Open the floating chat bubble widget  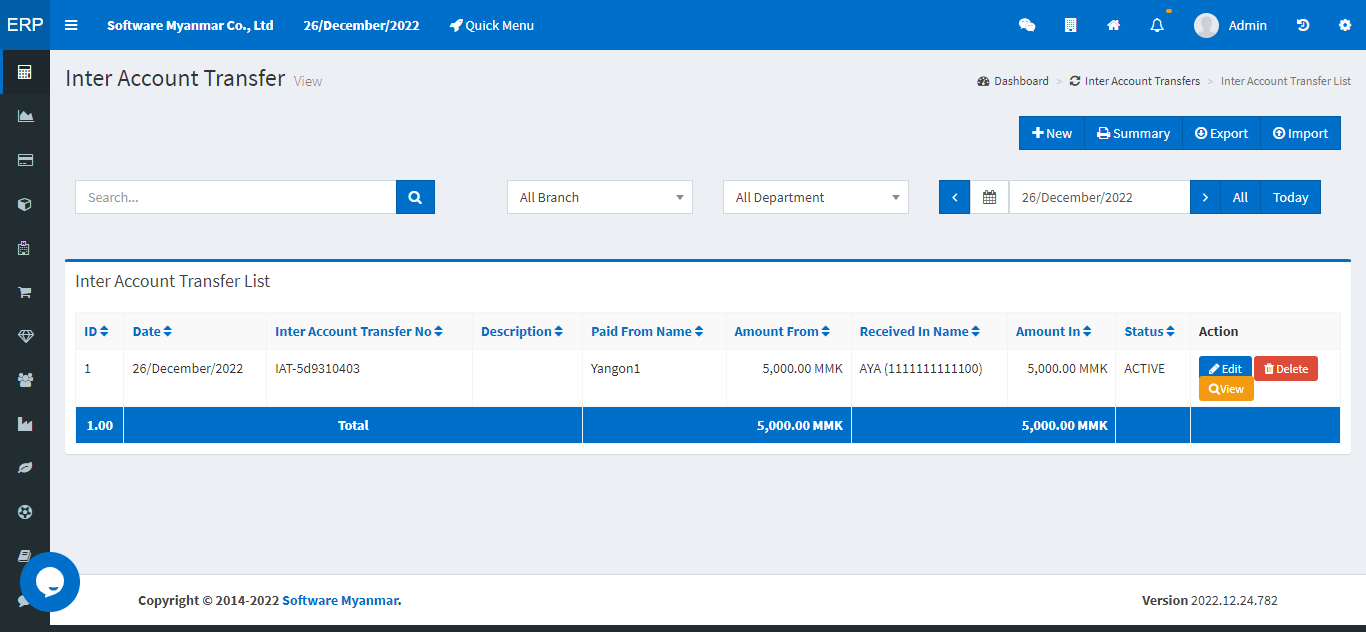pyautogui.click(x=50, y=582)
